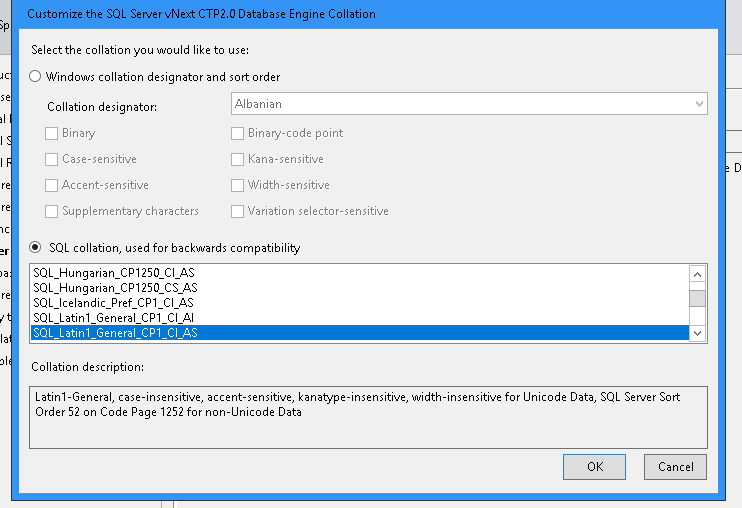Check the Supplementary characters checkbox
The width and height of the screenshot is (742, 508).
51,211
